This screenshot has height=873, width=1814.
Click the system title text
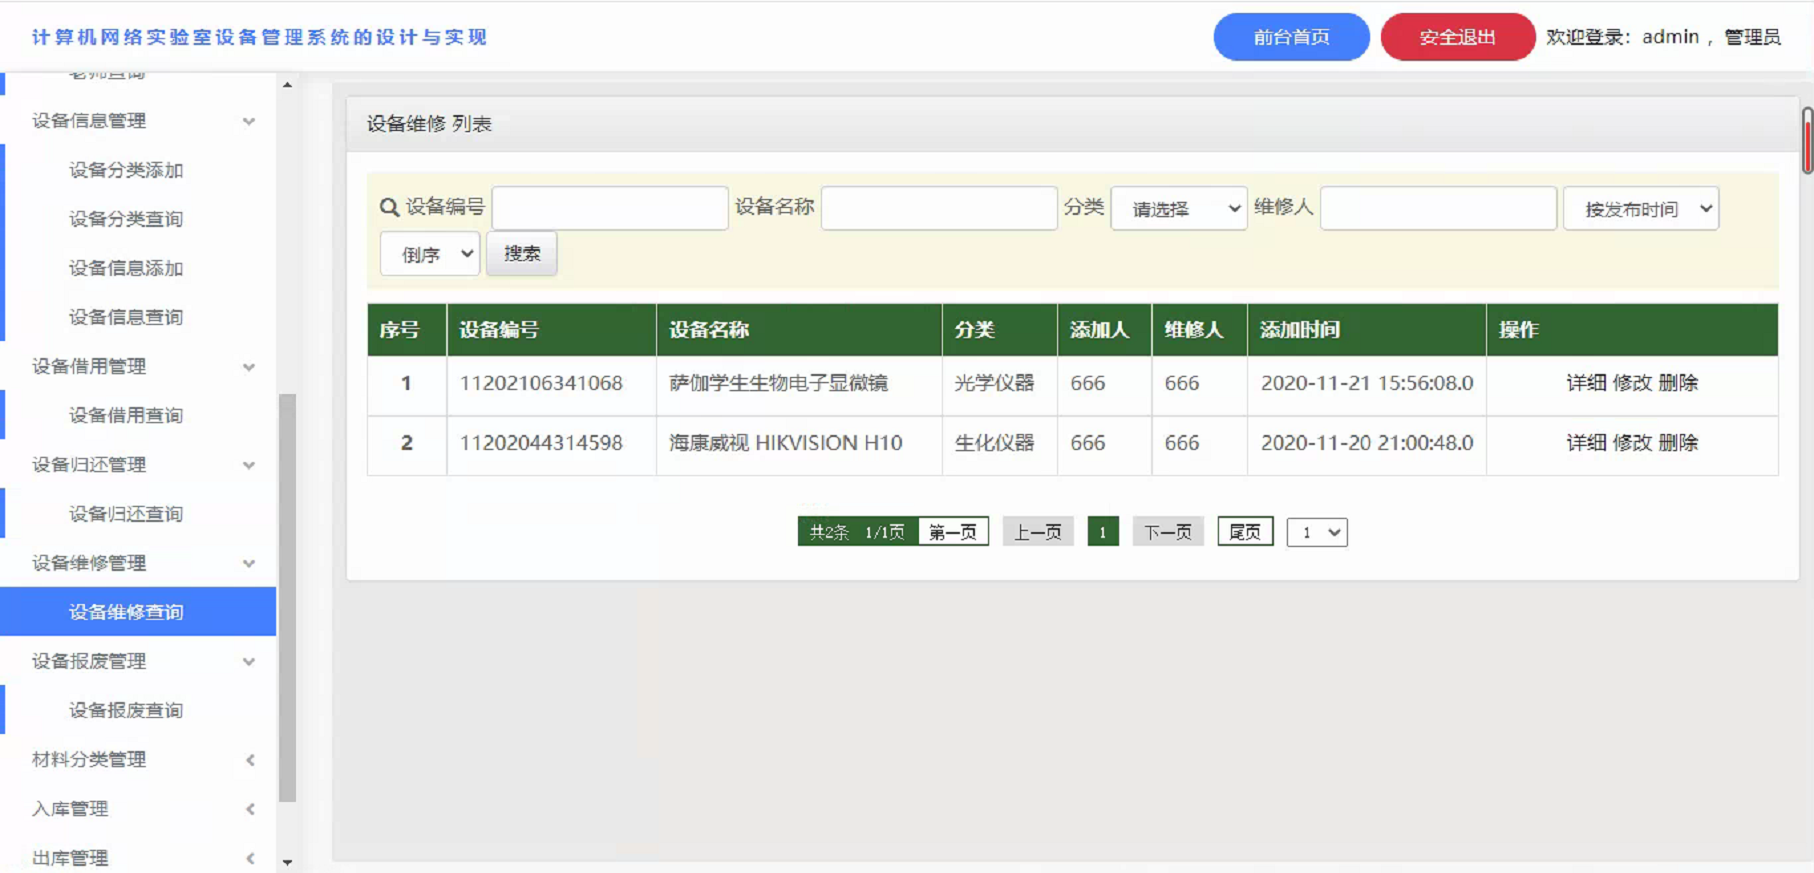coord(259,37)
